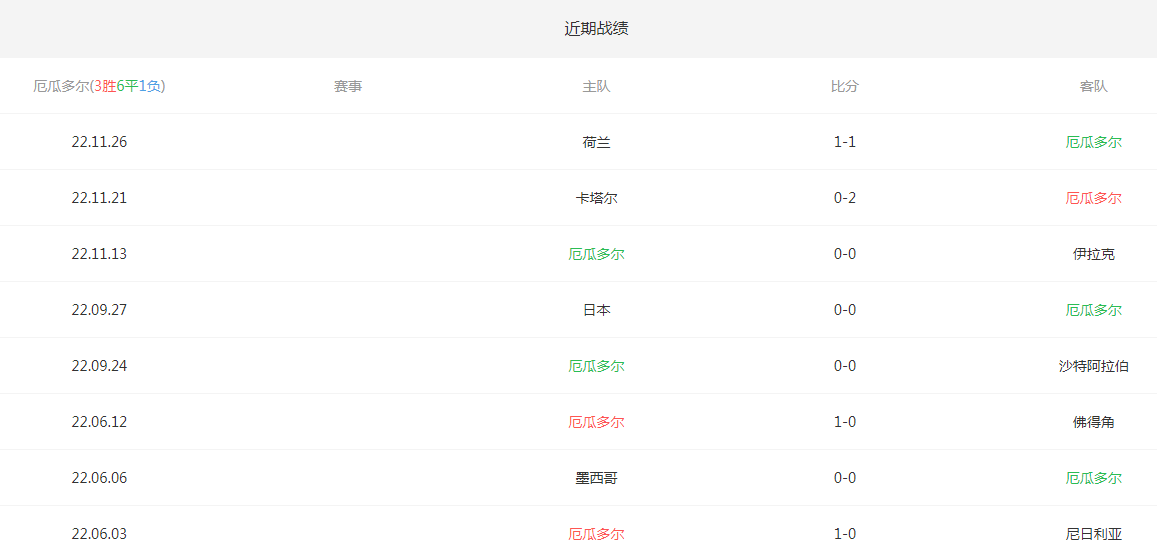1157x555 pixels.
Task: Select the 22.11.13 match date
Action: tap(99, 254)
